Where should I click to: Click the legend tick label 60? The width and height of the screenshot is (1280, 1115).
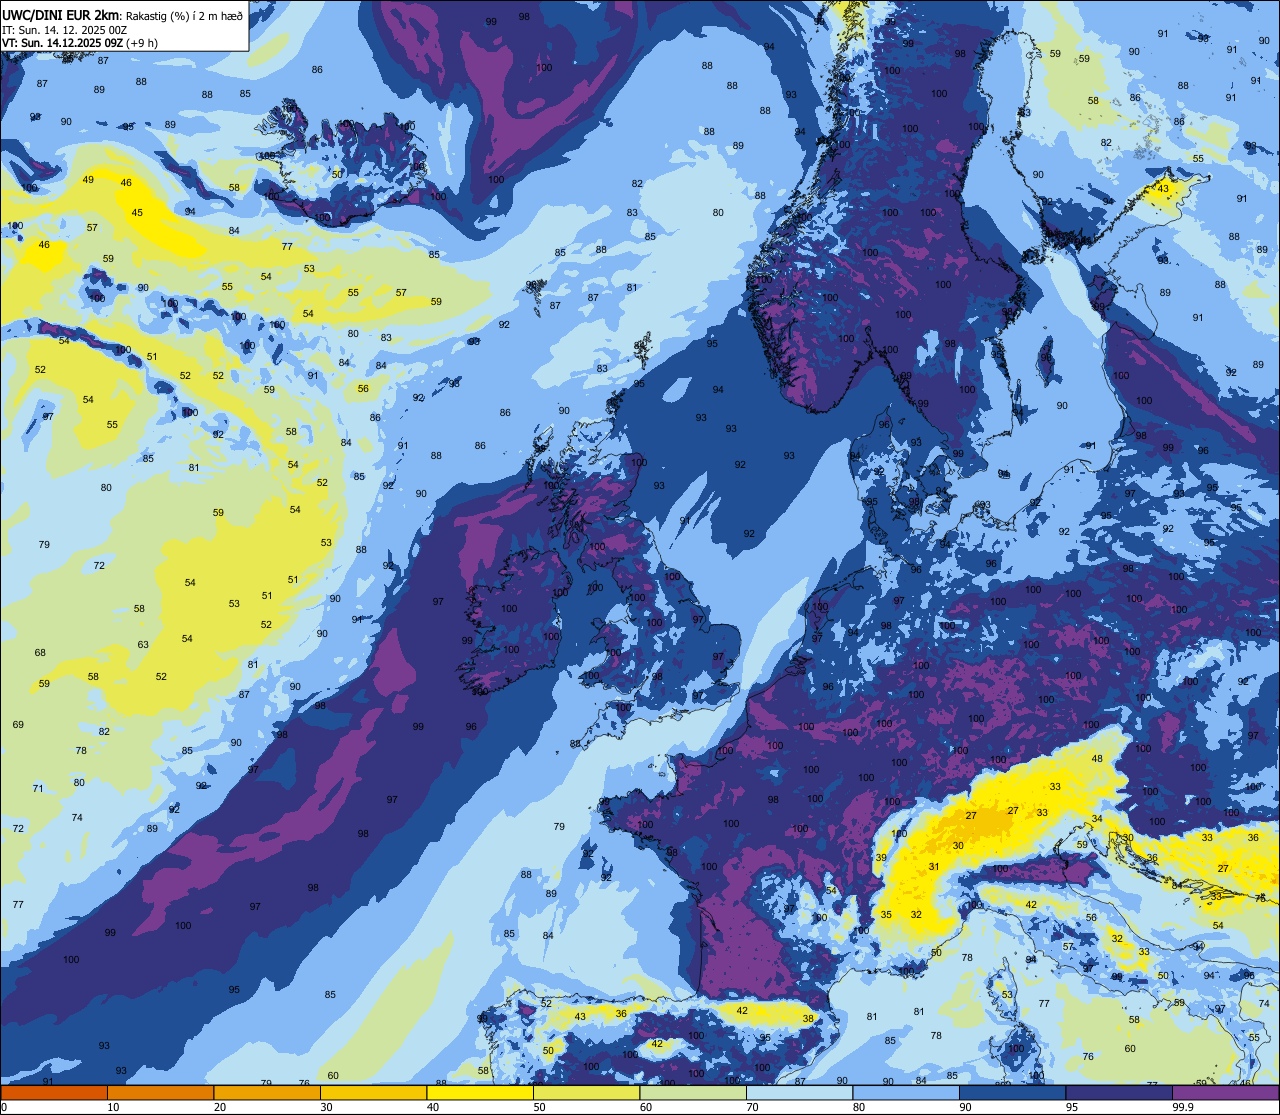pyautogui.click(x=646, y=1107)
